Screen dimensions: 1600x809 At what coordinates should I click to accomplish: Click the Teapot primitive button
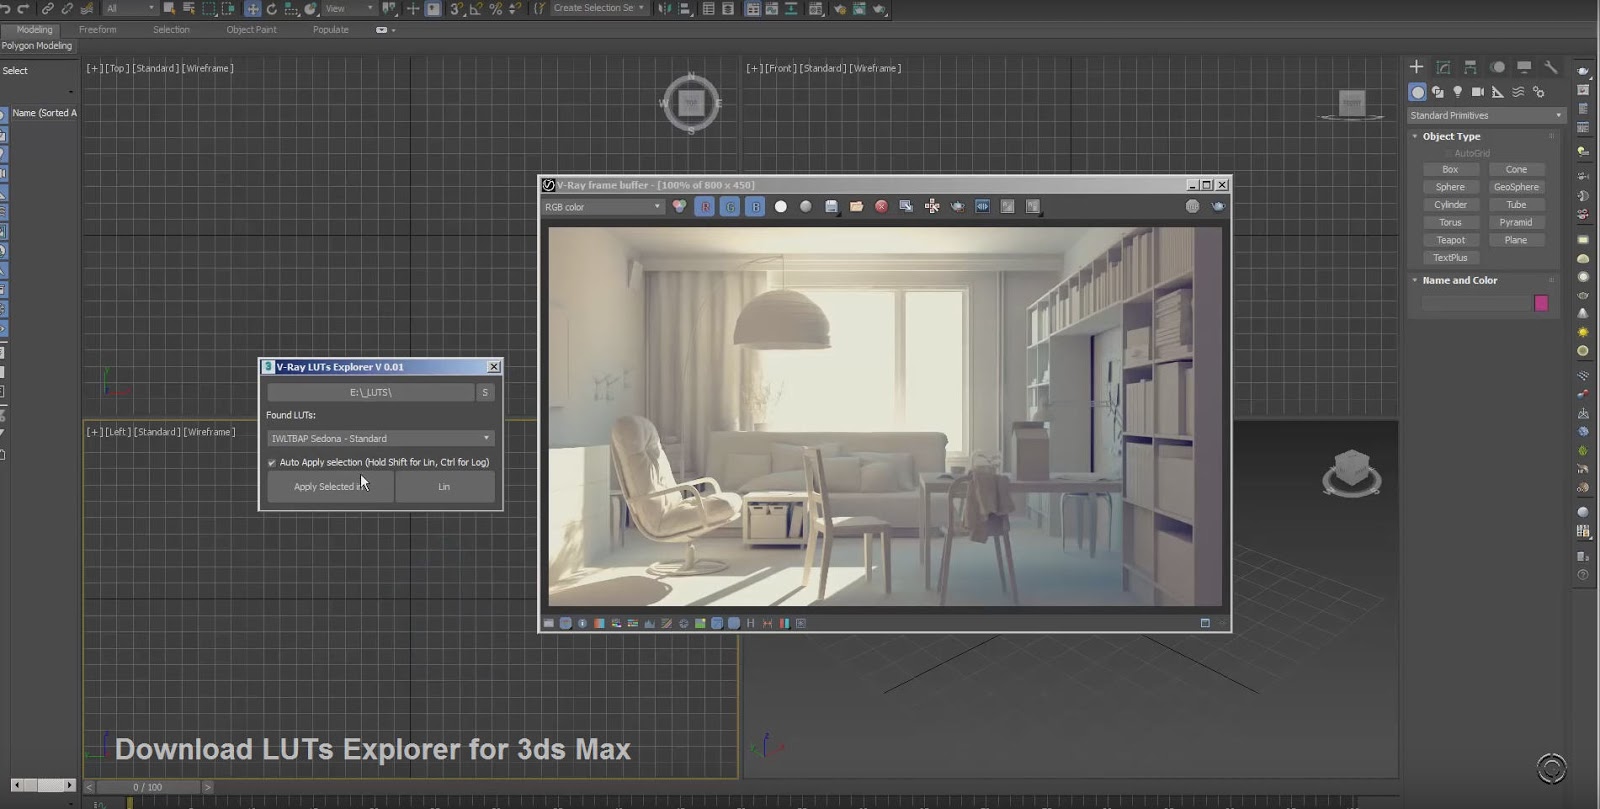click(x=1450, y=240)
